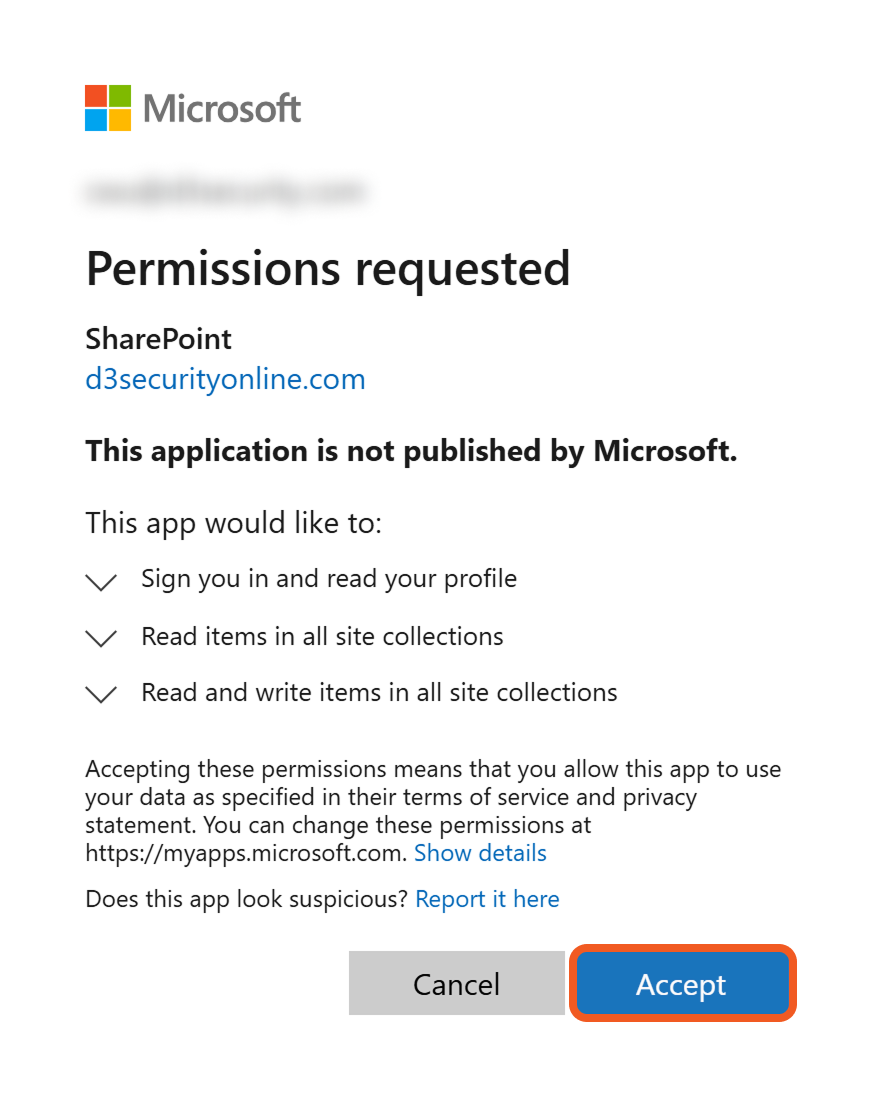This screenshot has width=874, height=1100.
Task: Expand the Read items permission chevron
Action: tap(102, 638)
